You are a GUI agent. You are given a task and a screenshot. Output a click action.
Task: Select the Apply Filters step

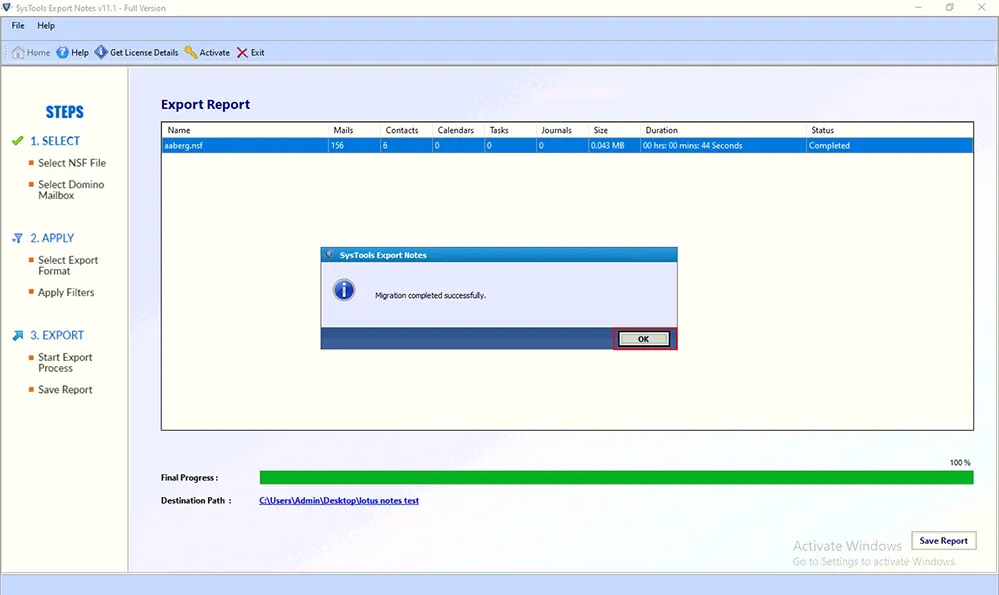[x=66, y=292]
